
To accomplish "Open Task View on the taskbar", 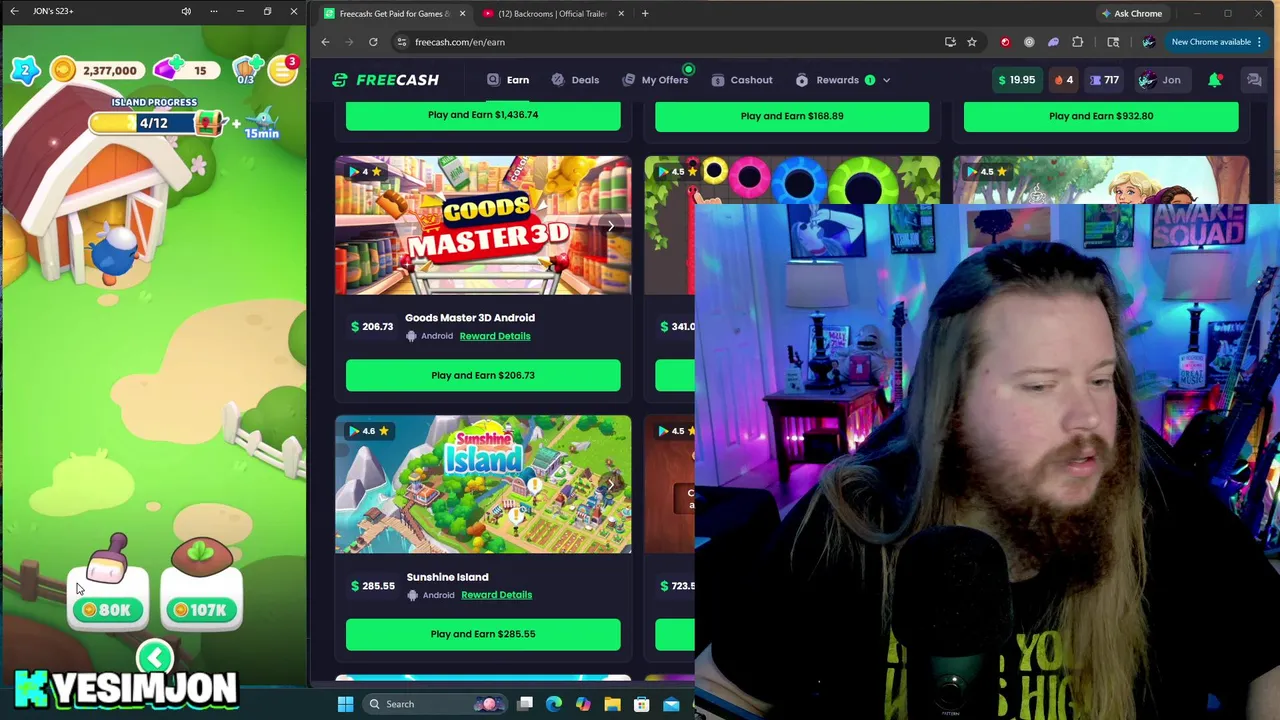I will 525,704.
